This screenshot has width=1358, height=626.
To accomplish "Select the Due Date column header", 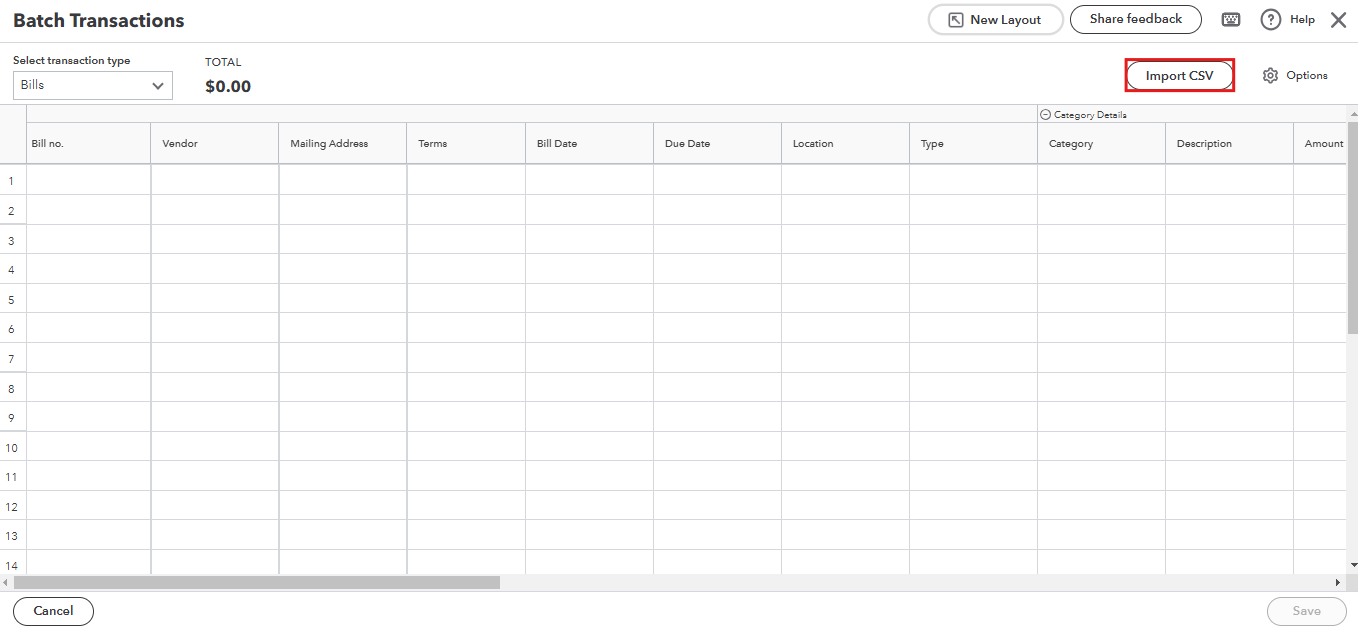I will 716,143.
